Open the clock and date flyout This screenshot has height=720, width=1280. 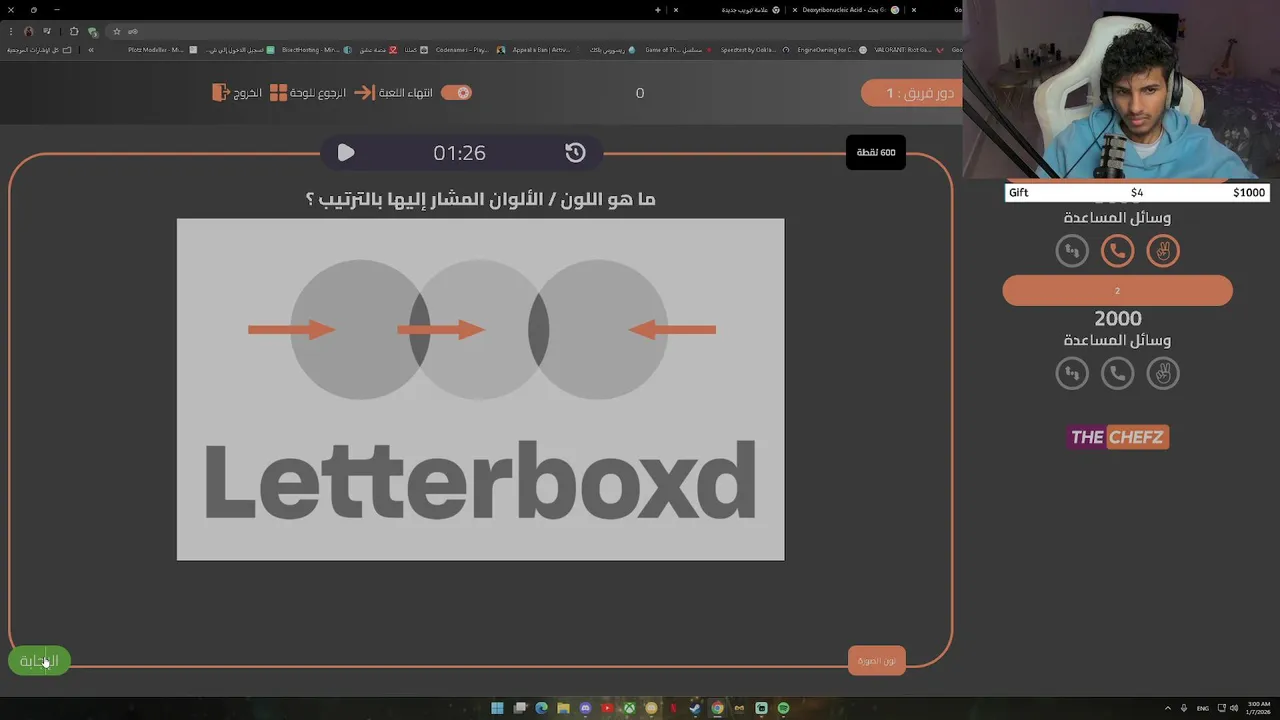point(1259,708)
